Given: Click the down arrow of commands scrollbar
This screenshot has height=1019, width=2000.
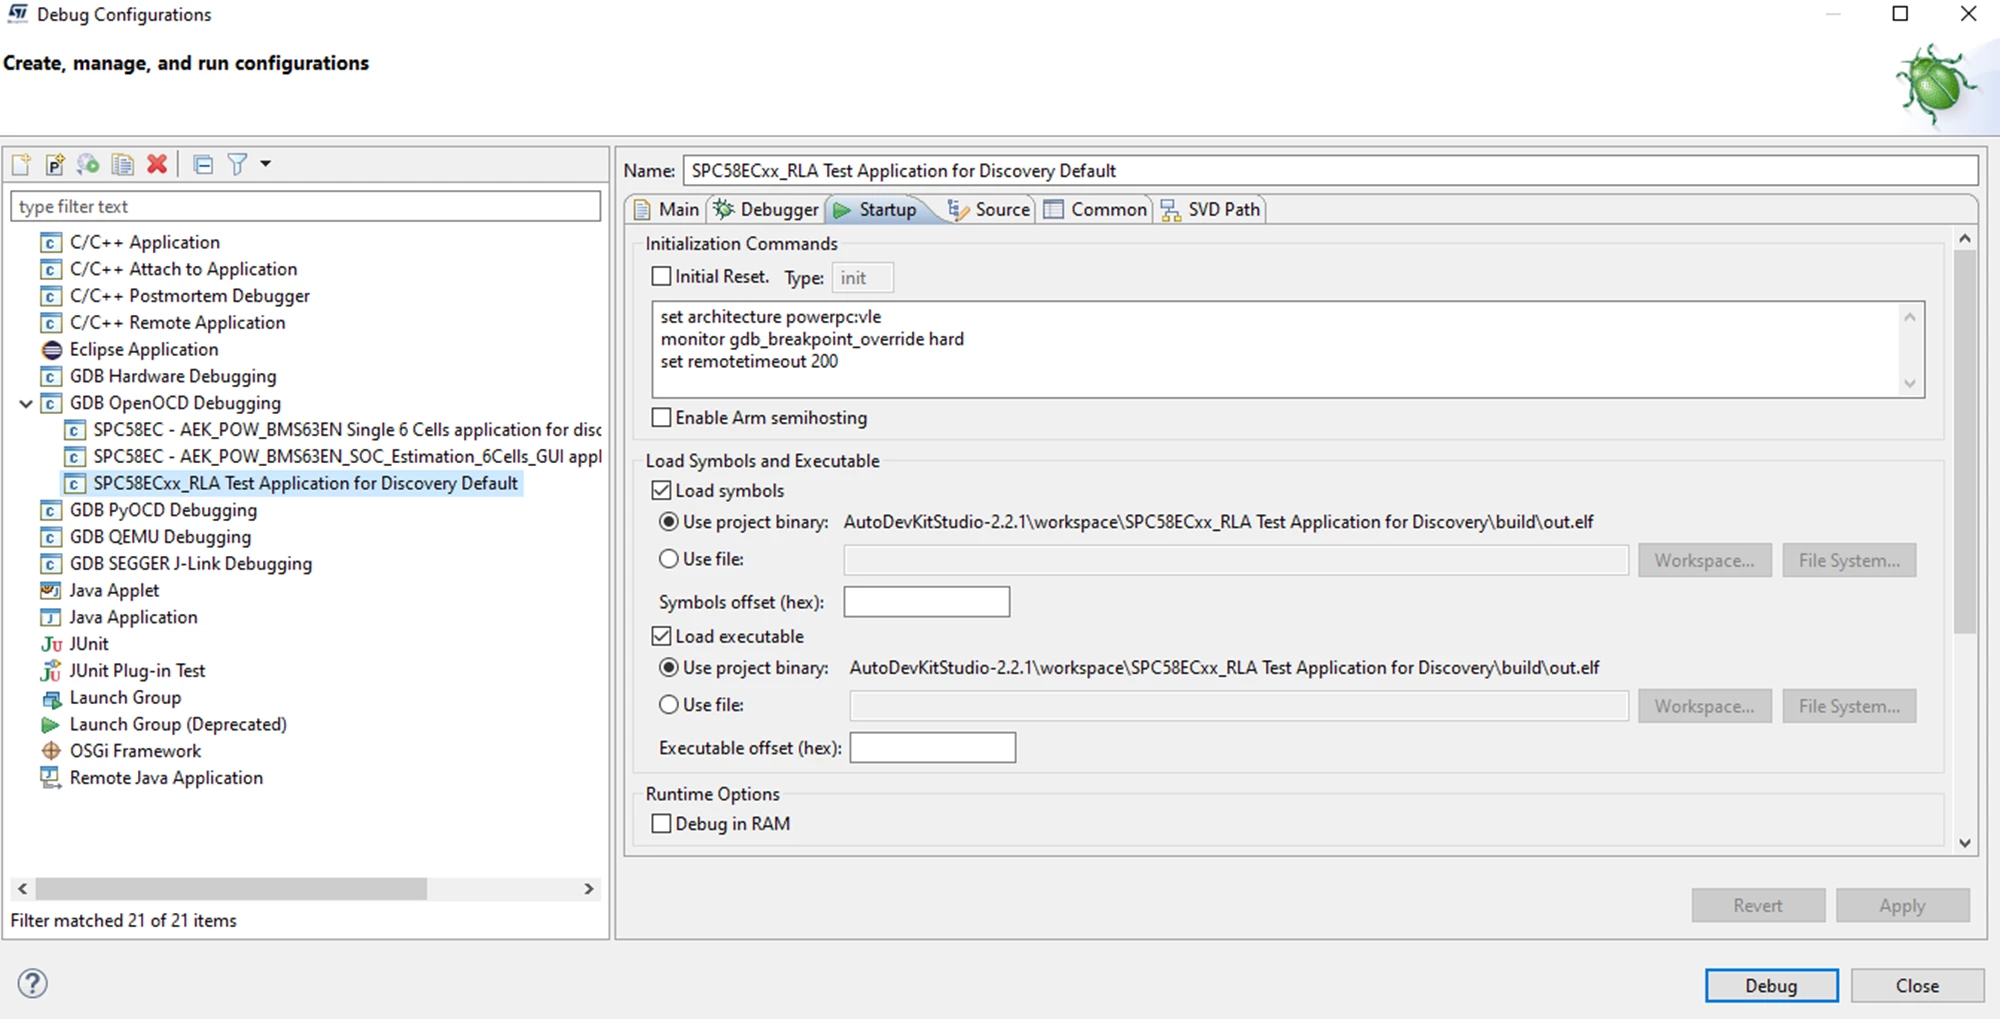Looking at the screenshot, I should [1910, 384].
